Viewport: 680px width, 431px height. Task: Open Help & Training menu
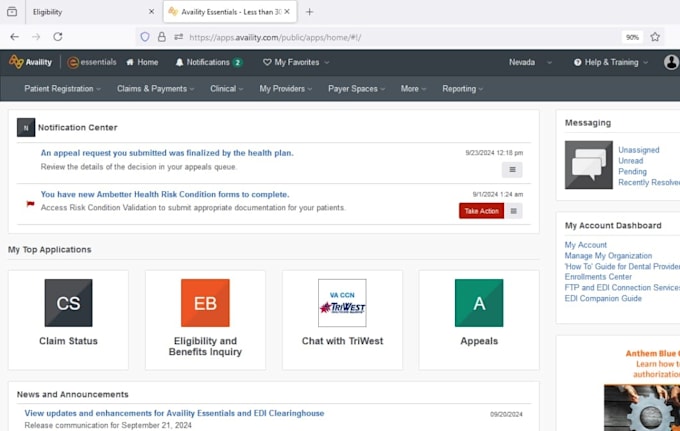tap(611, 62)
